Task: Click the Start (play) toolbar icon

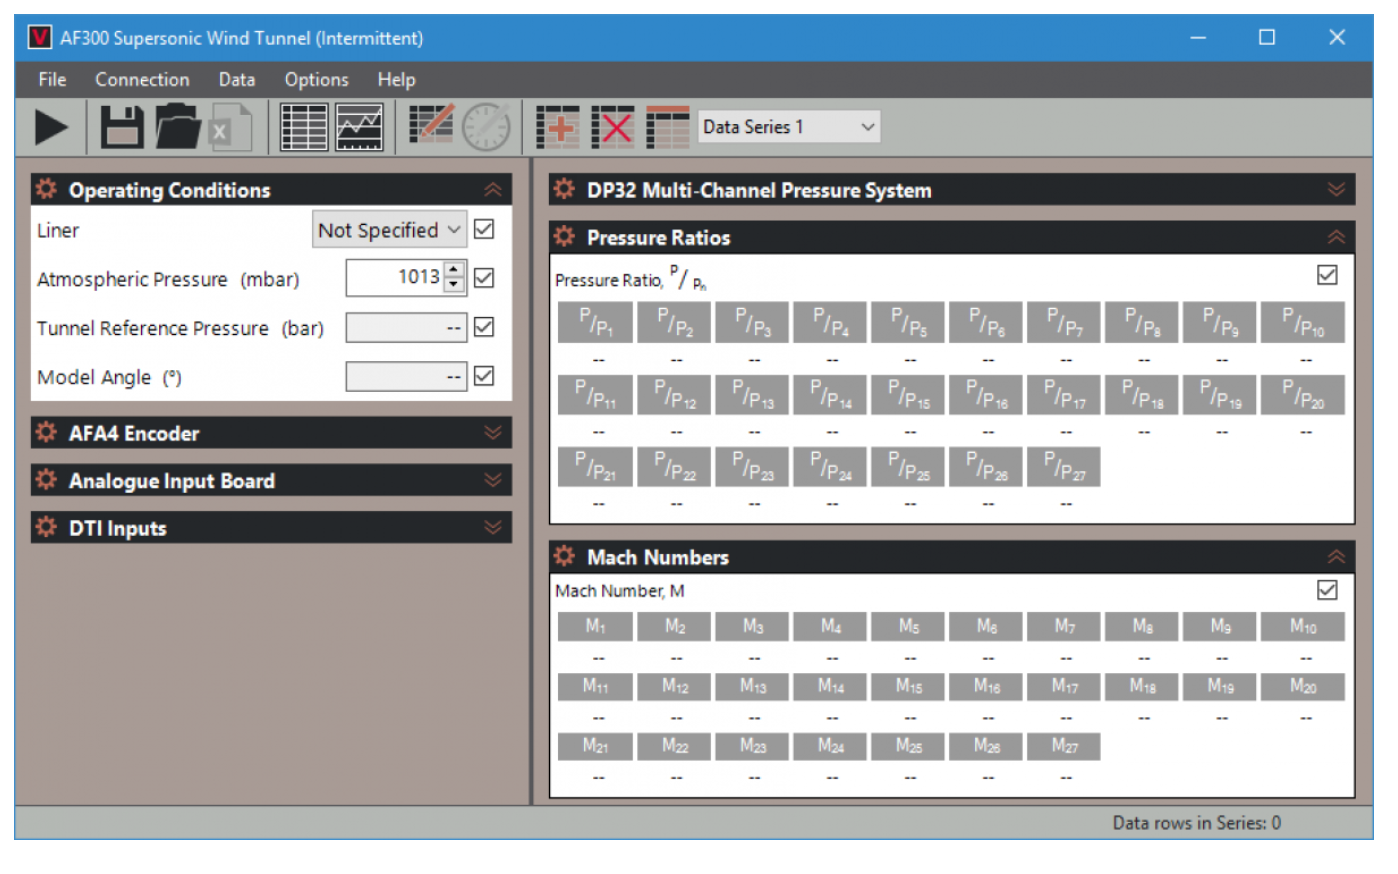Action: (51, 128)
